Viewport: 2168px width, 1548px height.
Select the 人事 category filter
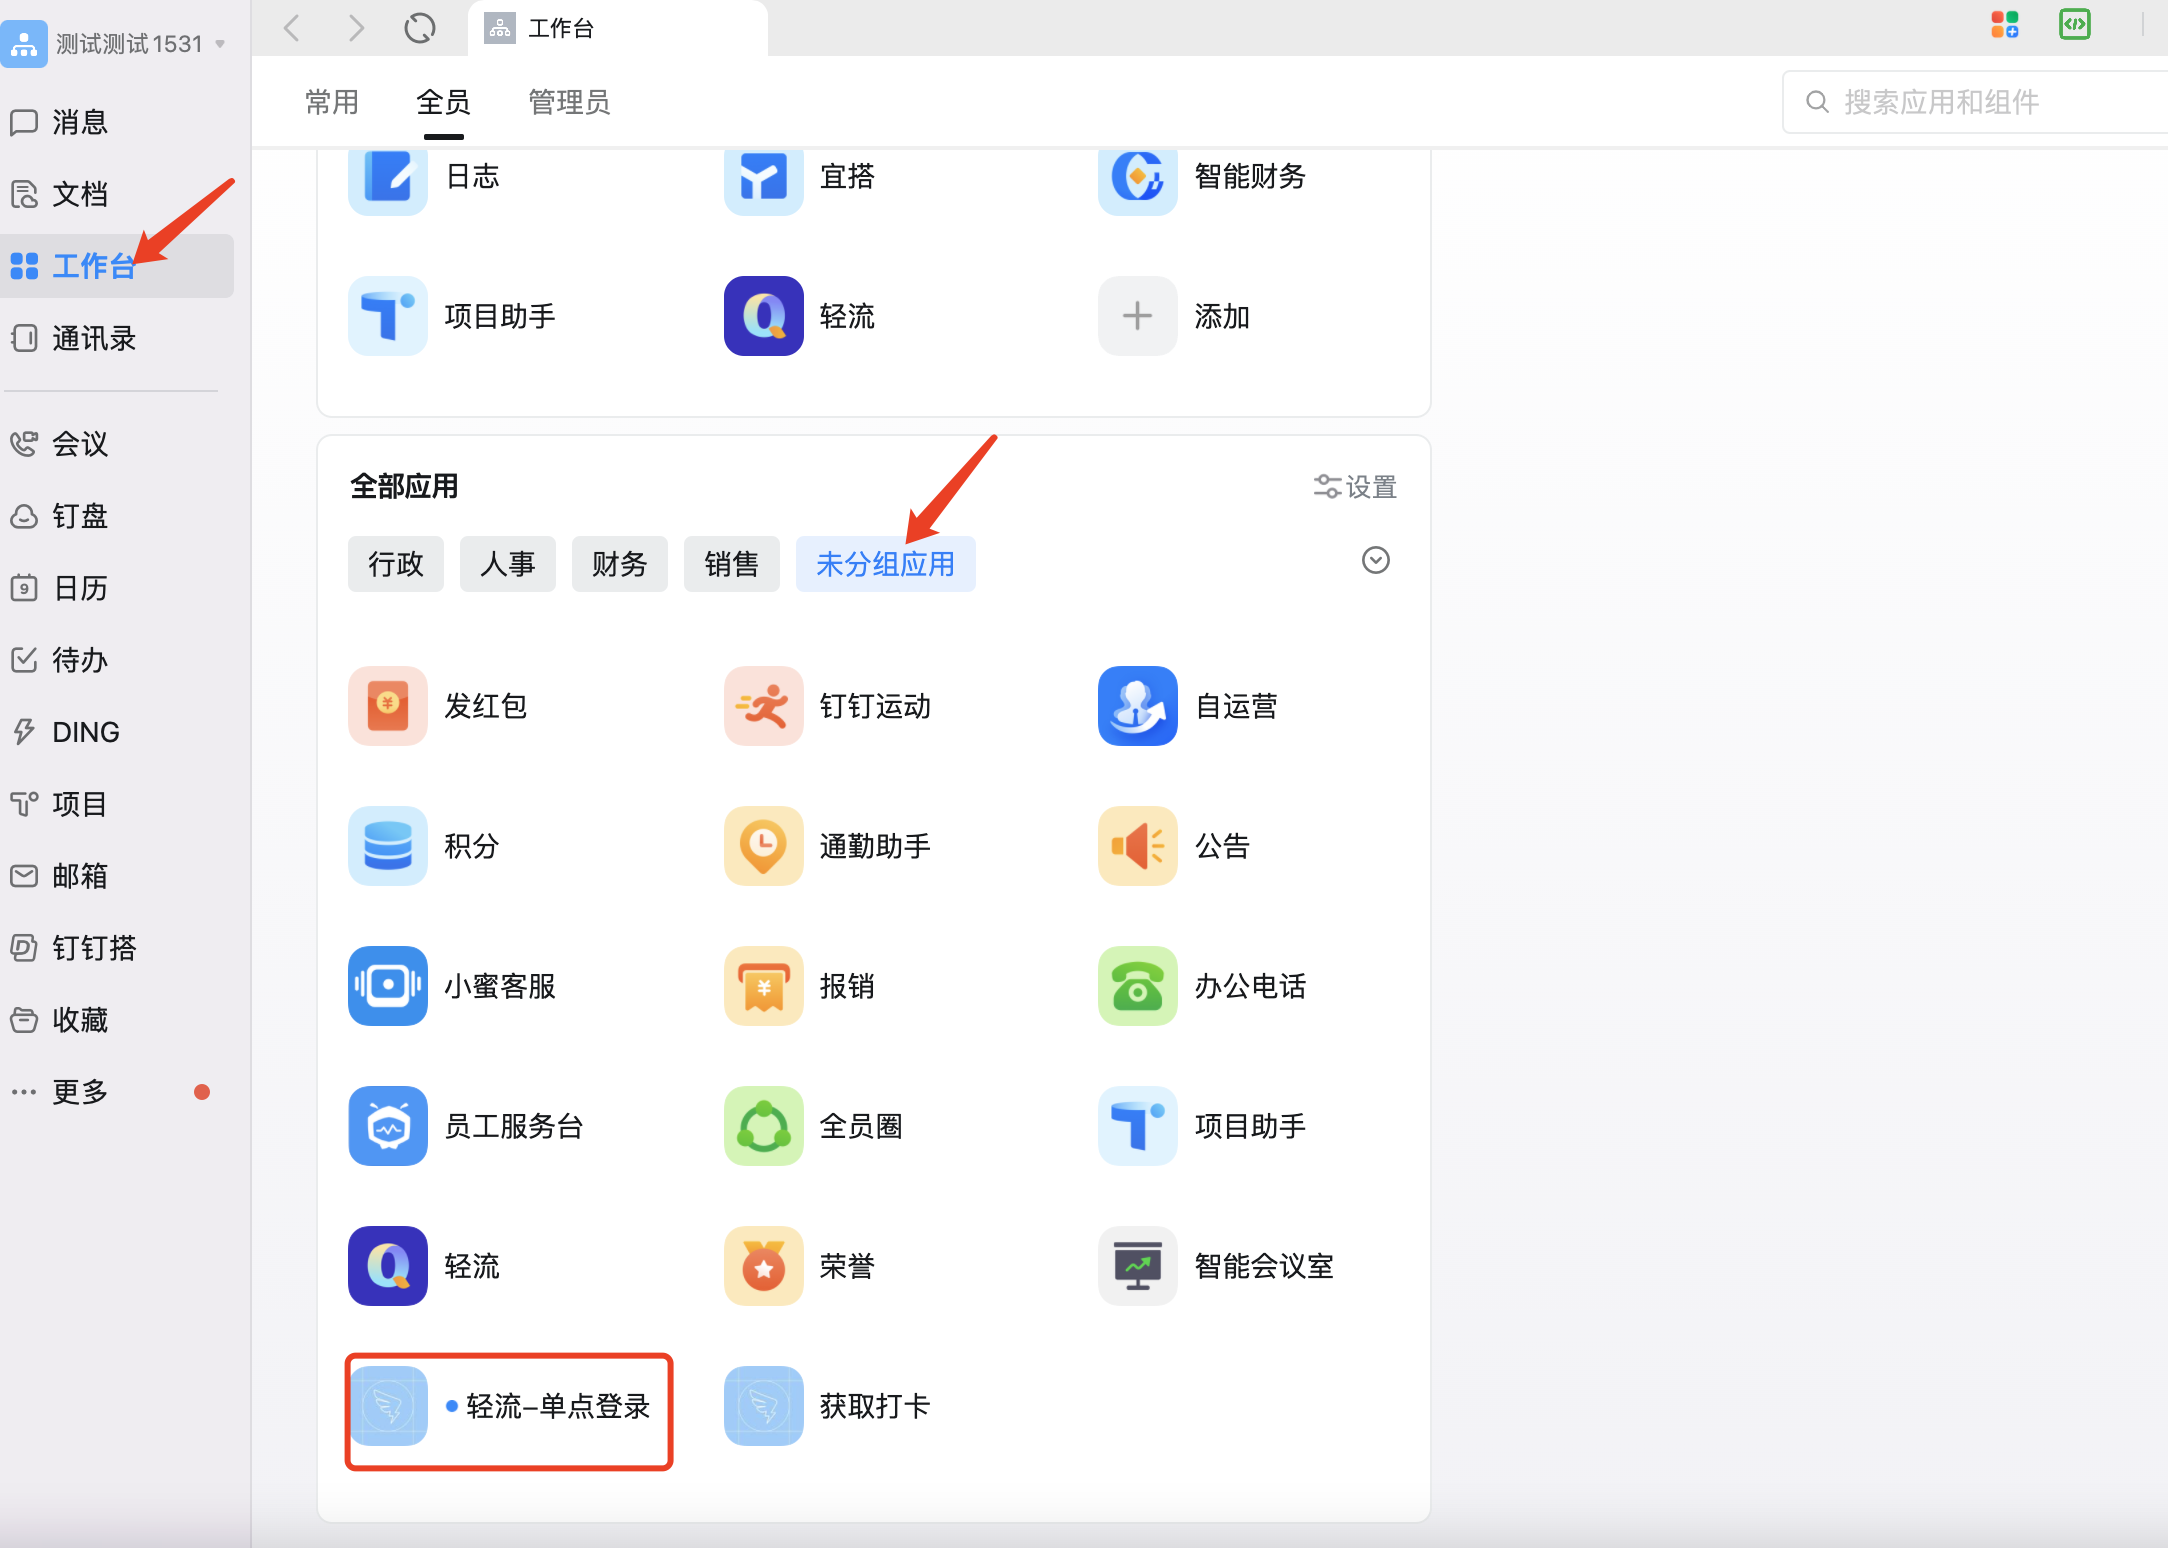[508, 564]
